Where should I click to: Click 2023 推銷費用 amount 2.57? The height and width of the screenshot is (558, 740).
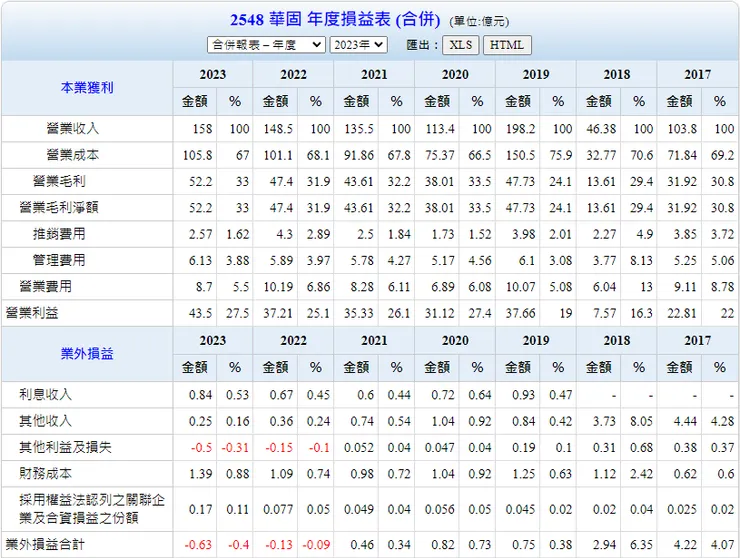tap(201, 234)
